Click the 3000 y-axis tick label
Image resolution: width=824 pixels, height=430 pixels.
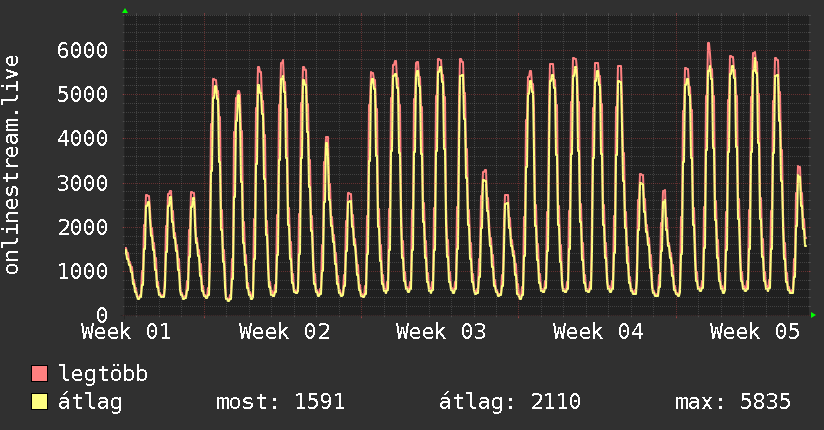click(x=83, y=183)
